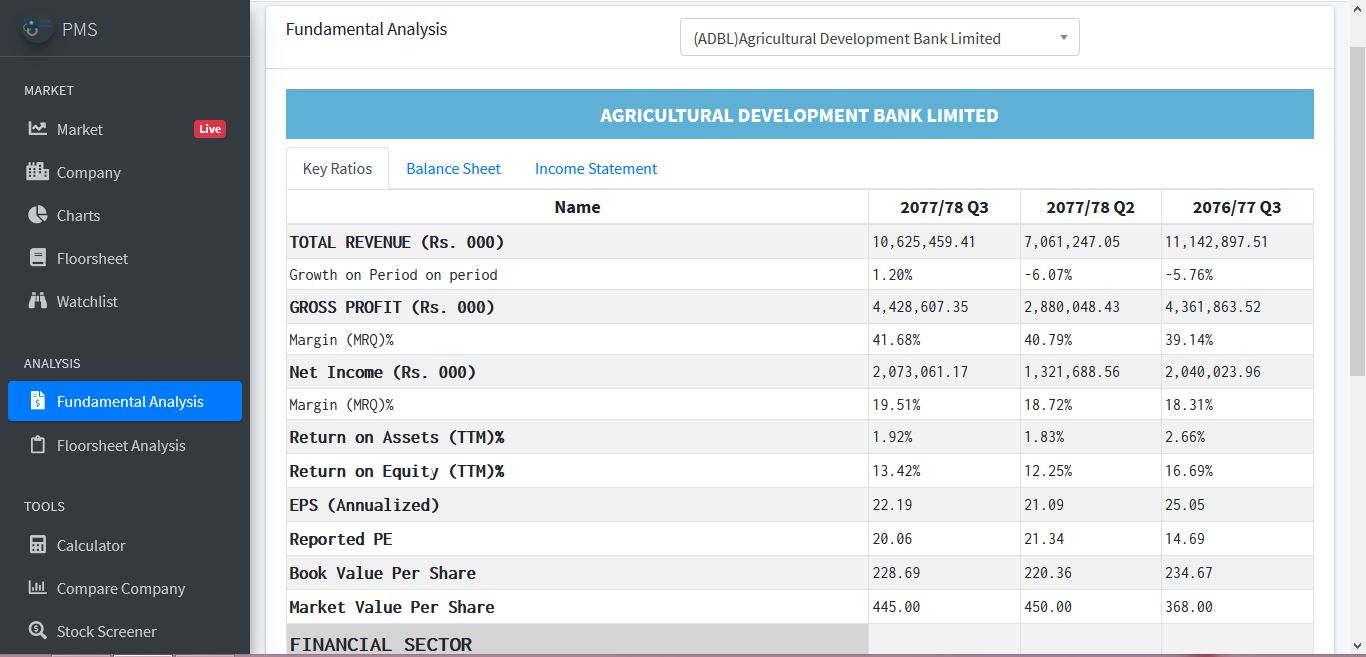1366x657 pixels.
Task: Click the Charts pie icon
Action: (38, 215)
